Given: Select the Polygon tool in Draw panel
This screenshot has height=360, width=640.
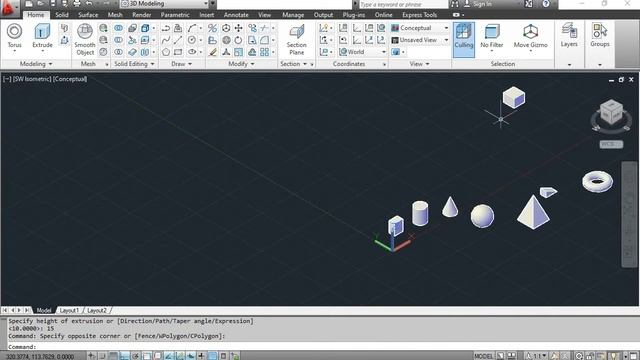Looking at the screenshot, I should pos(166,52).
